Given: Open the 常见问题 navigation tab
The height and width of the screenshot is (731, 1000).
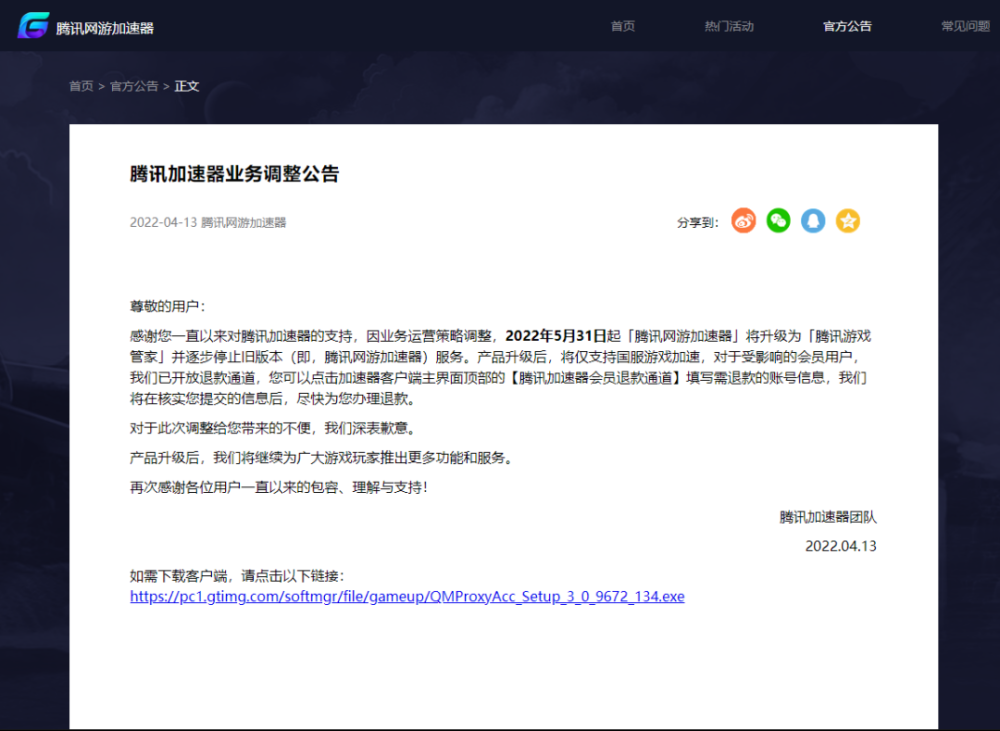Looking at the screenshot, I should (x=966, y=26).
